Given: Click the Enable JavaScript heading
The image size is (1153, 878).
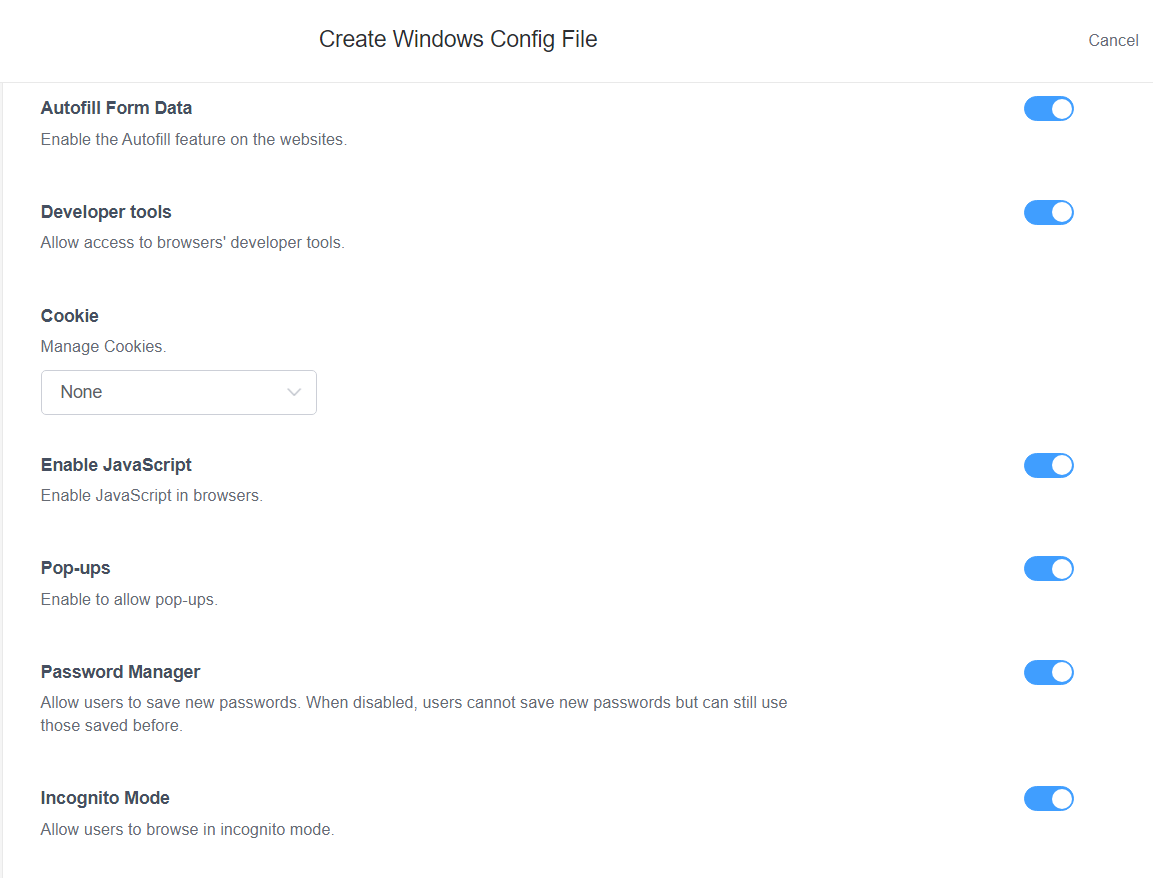Looking at the screenshot, I should (x=115, y=464).
